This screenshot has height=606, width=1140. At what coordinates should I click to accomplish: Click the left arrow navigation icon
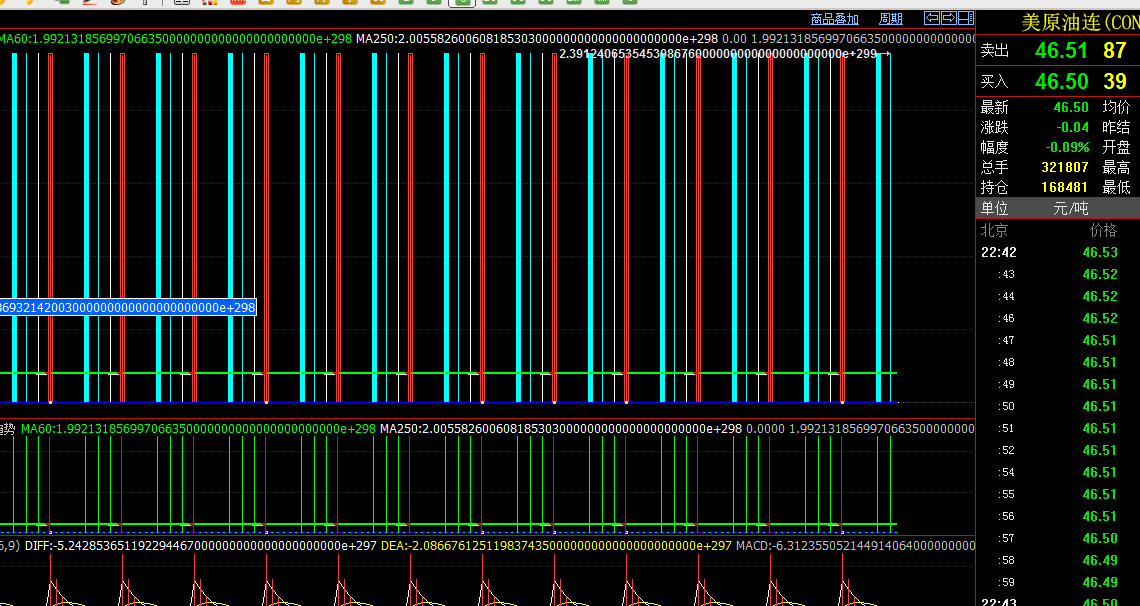tap(931, 18)
